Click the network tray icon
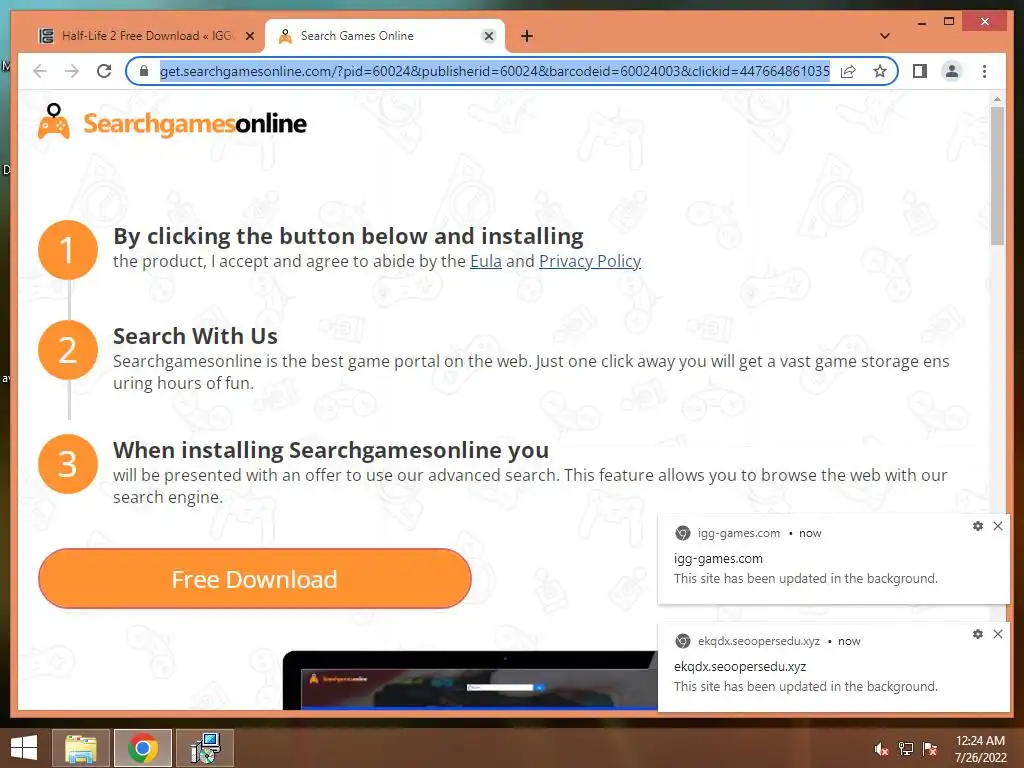This screenshot has width=1024, height=768. tap(906, 749)
